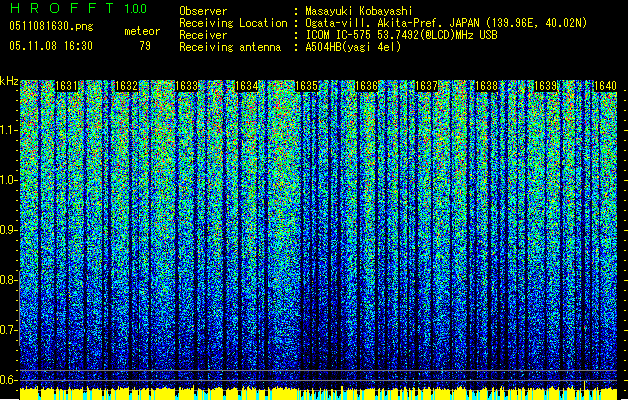Viewport: 629px width, 400px height.
Task: Click the 1638 time marker
Action: point(486,86)
